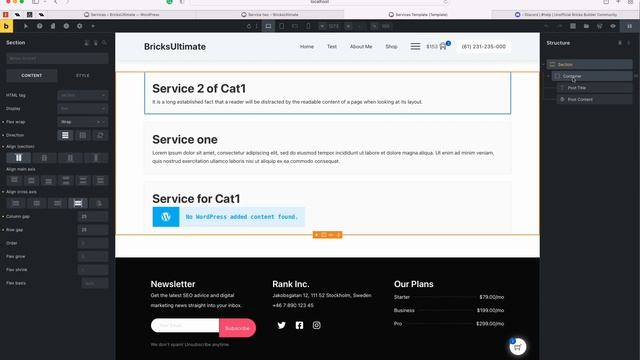Click the Post Title element icon in Structure
The height and width of the screenshot is (360, 640).
[562, 88]
